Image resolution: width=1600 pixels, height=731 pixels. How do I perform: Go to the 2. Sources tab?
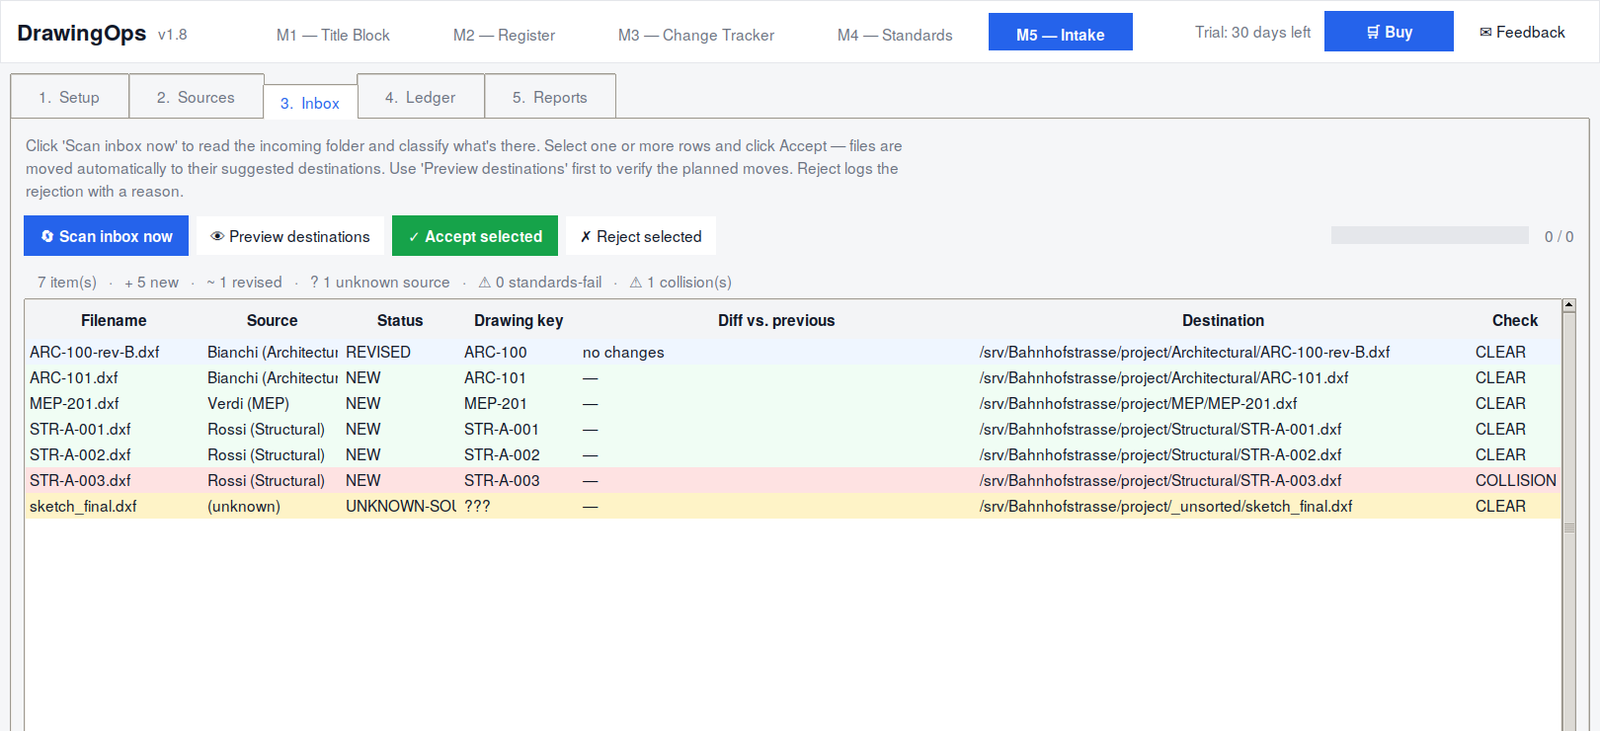tap(196, 97)
